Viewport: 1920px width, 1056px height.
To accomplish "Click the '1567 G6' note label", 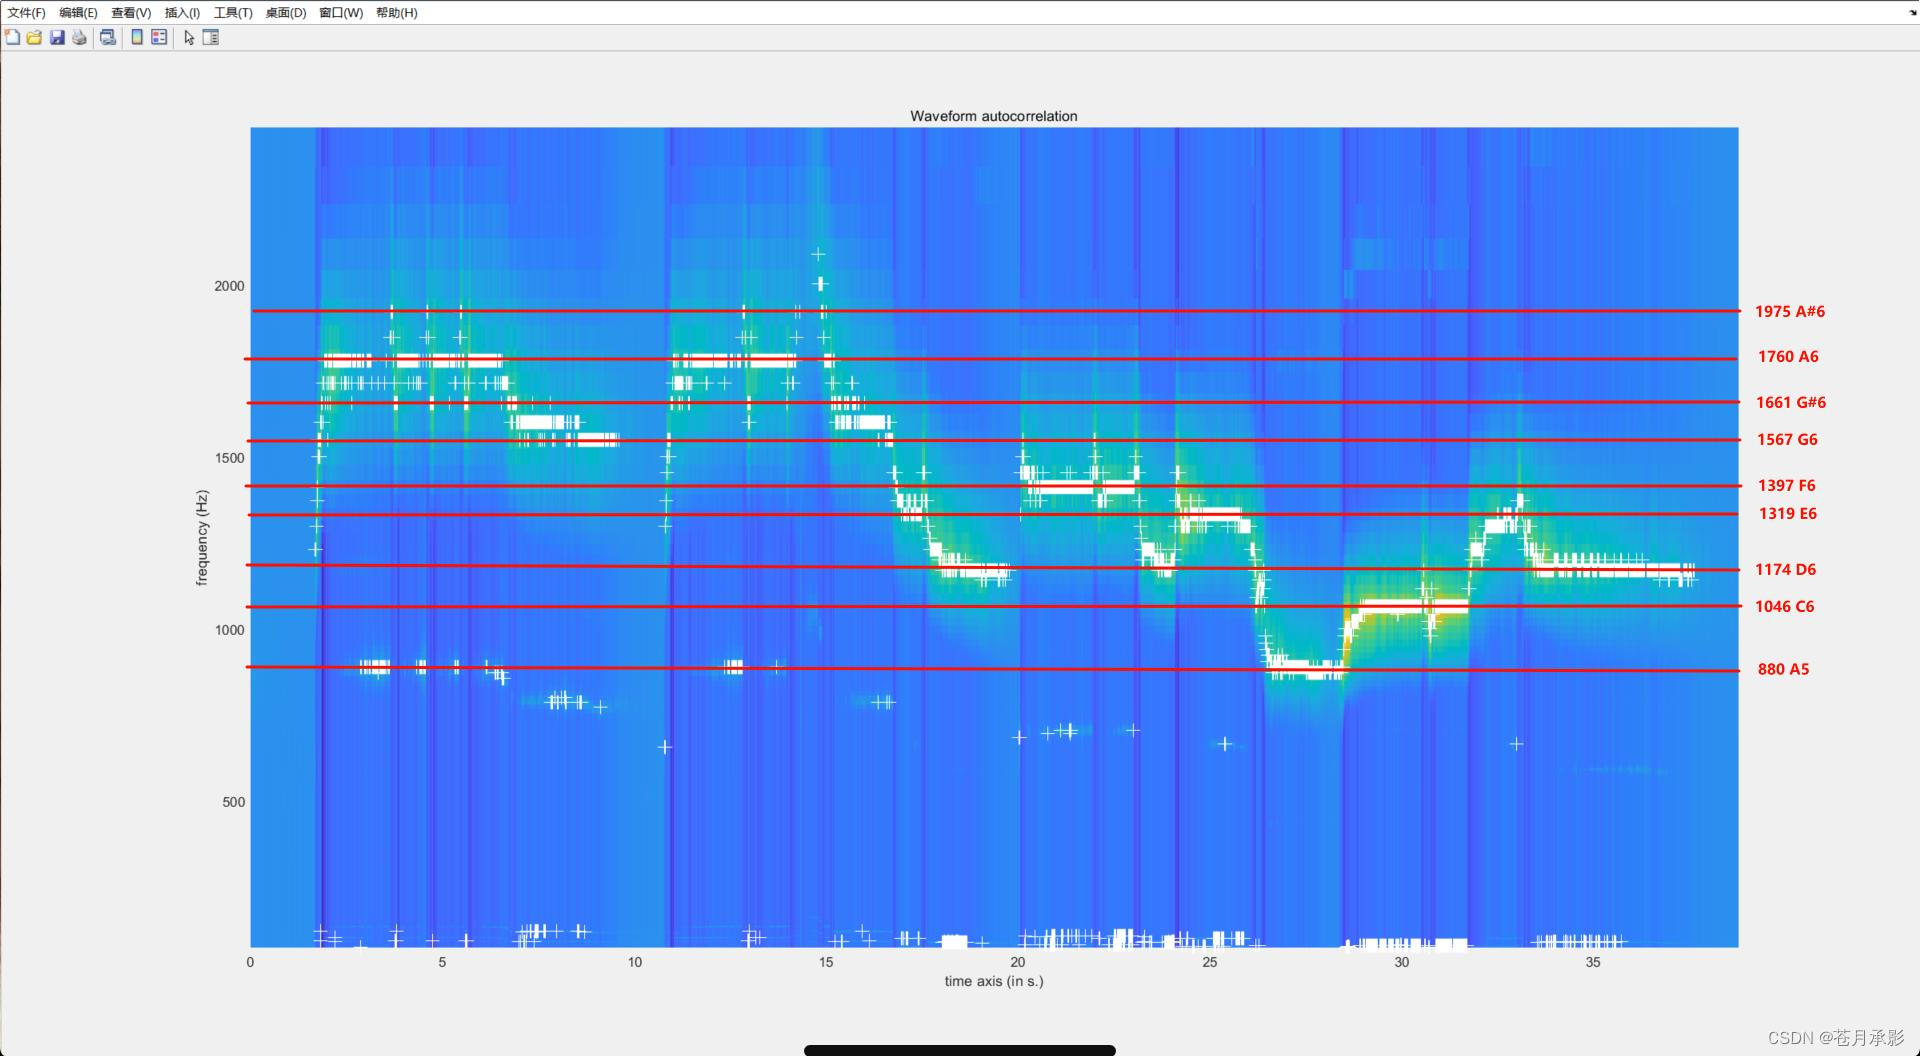I will [x=1787, y=439].
